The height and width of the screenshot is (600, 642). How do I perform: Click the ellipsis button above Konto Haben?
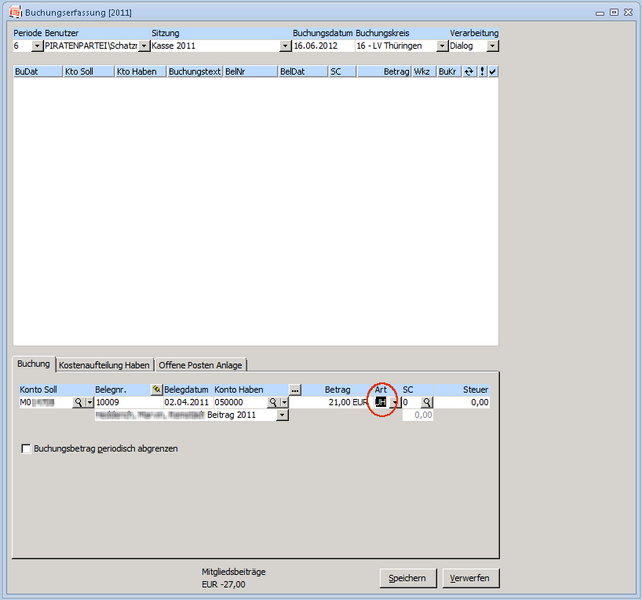[295, 389]
